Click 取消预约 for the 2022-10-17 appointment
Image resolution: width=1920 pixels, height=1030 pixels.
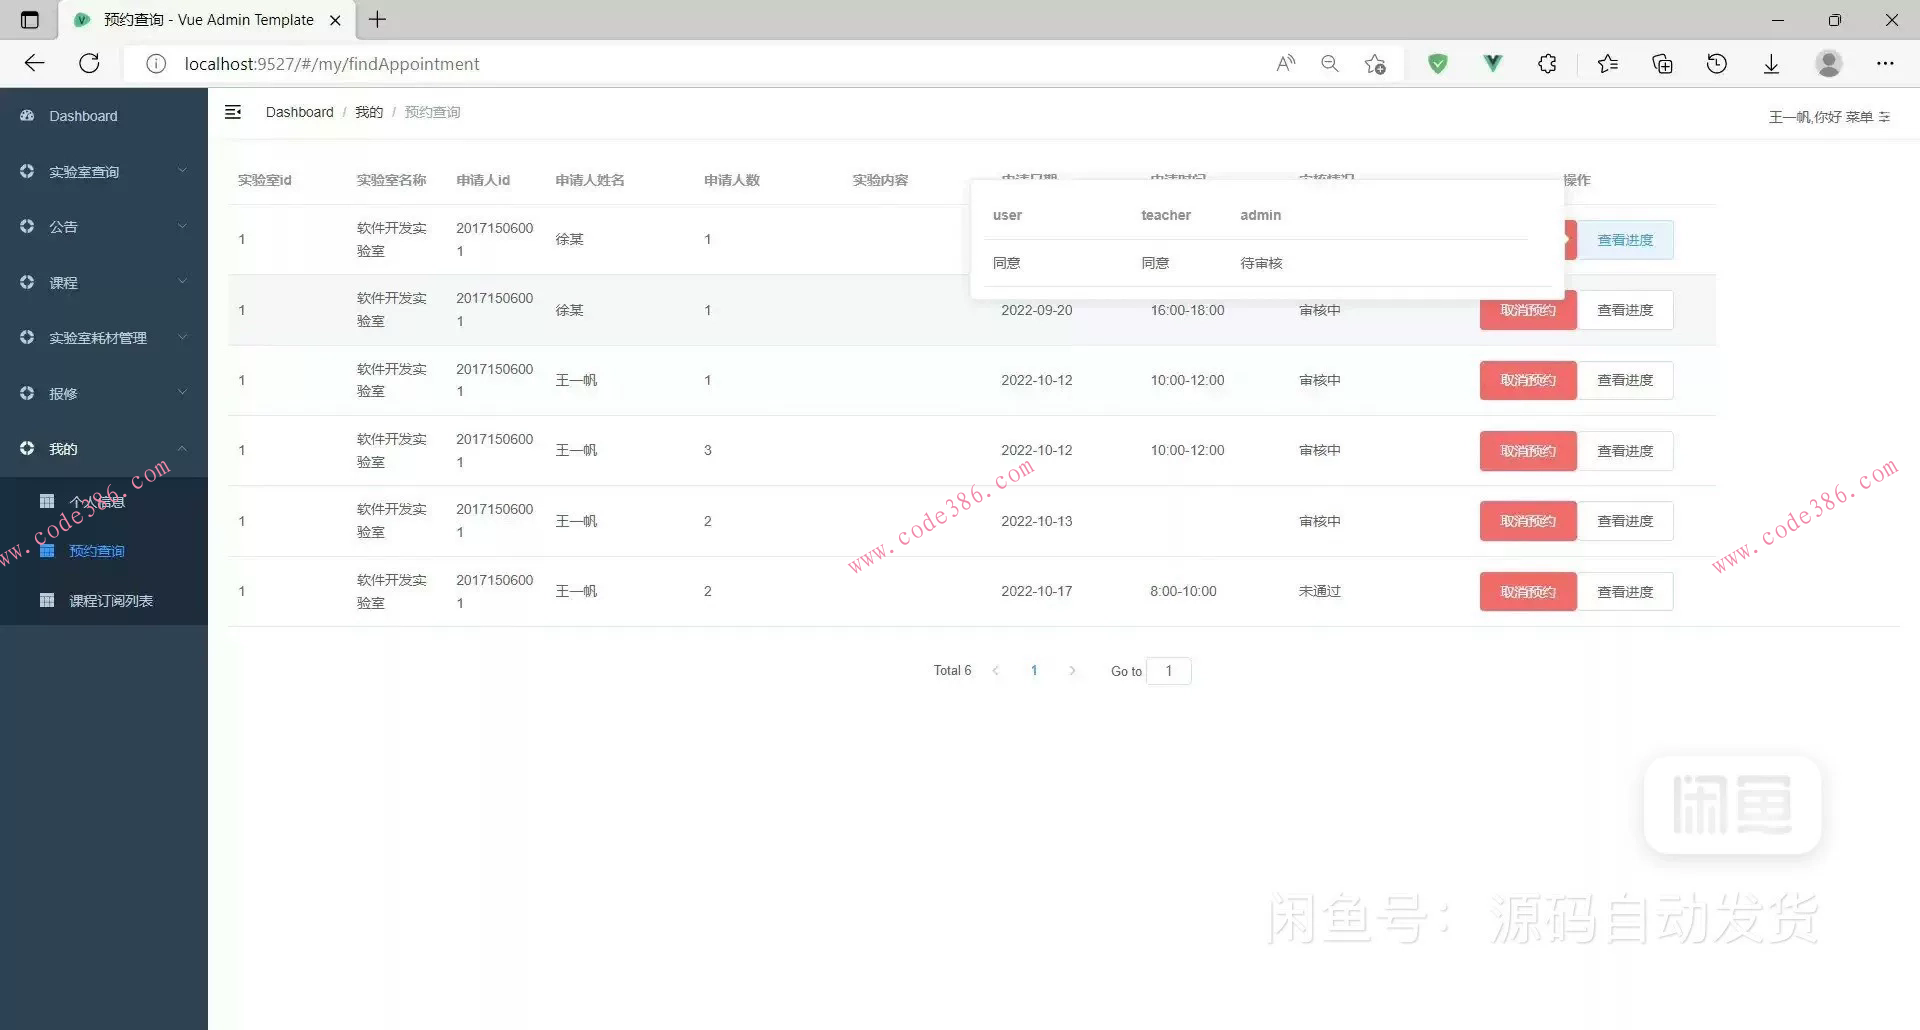[1527, 592]
